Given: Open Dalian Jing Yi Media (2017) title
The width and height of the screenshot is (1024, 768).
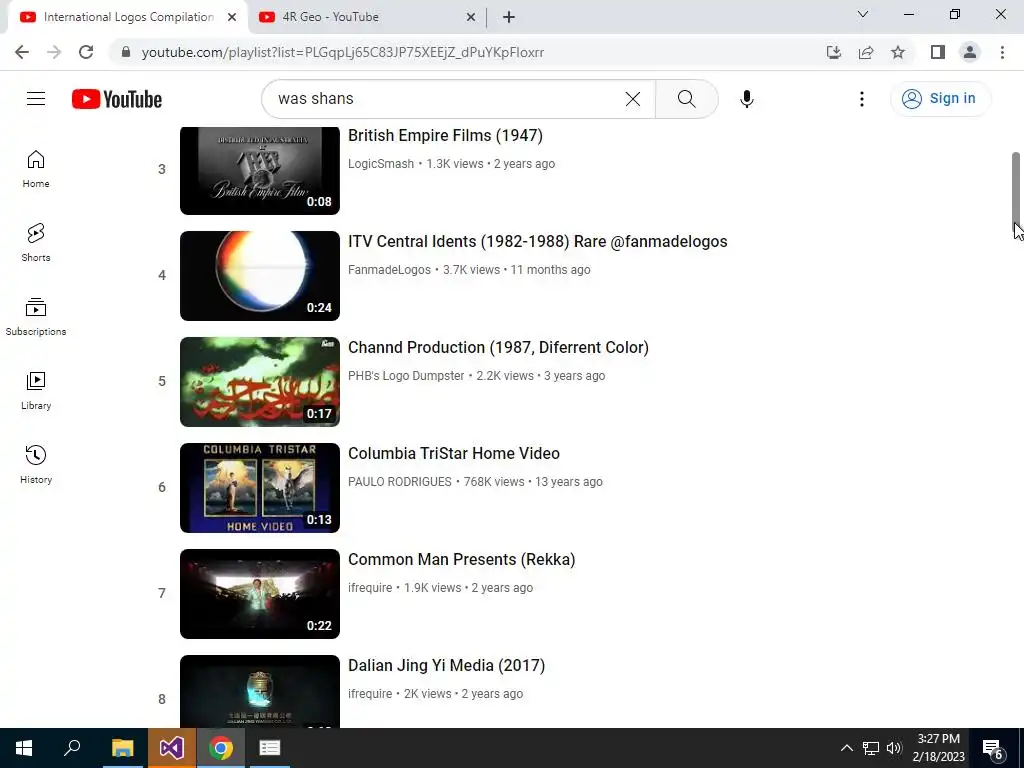Looking at the screenshot, I should point(447,665).
